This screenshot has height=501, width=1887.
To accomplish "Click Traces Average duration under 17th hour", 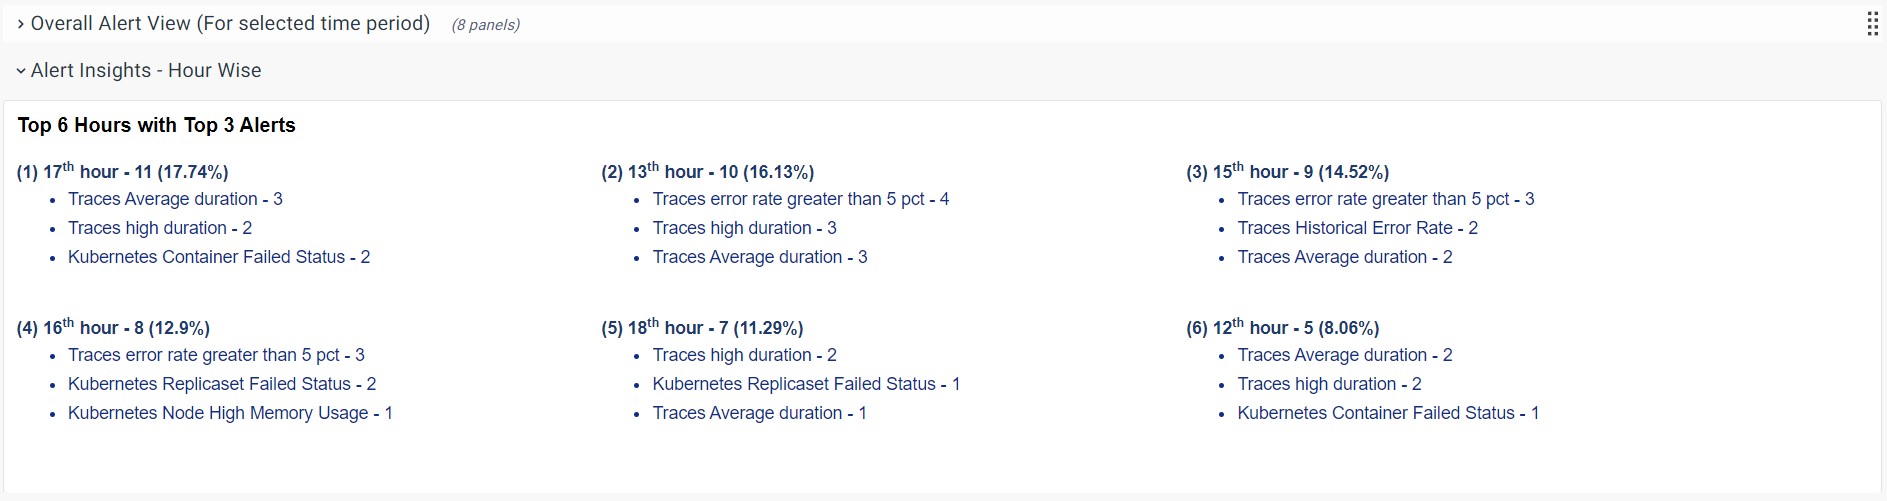I will point(175,199).
